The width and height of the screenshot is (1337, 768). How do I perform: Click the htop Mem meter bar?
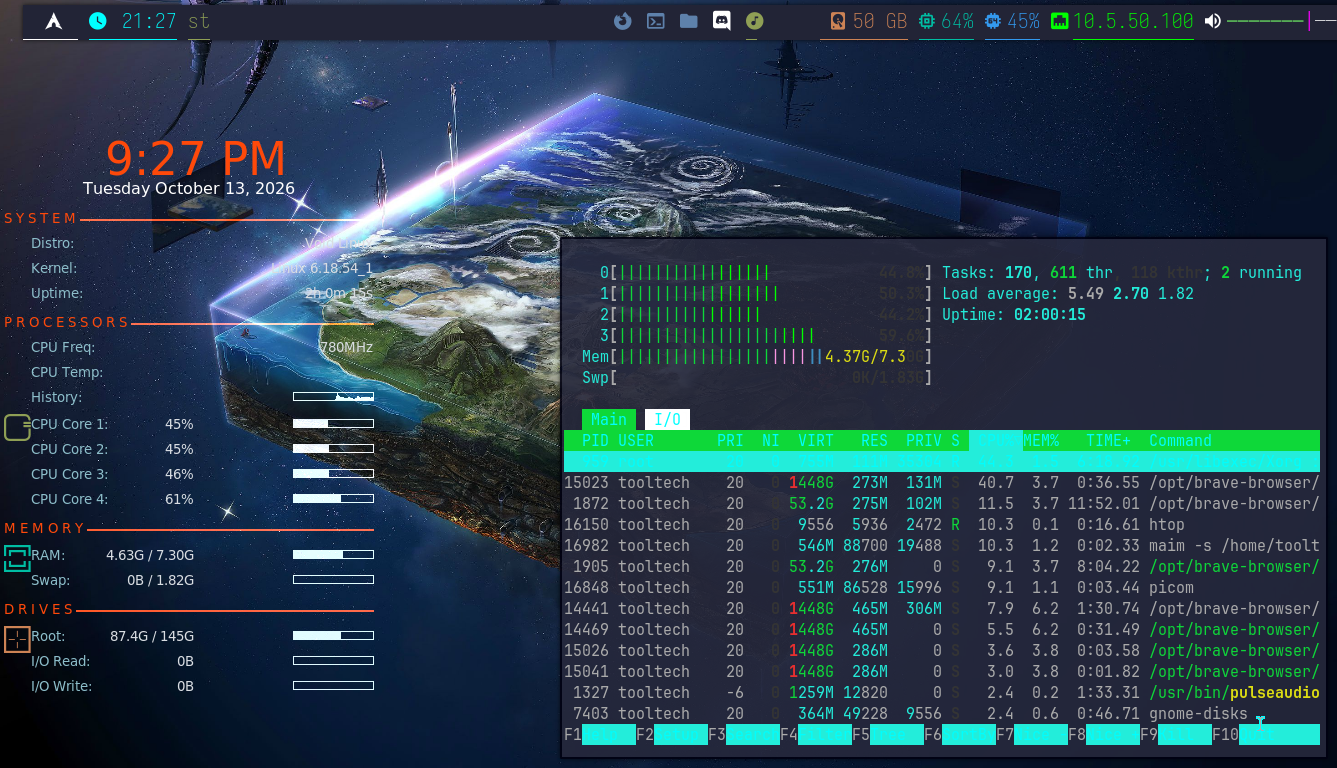coord(757,357)
